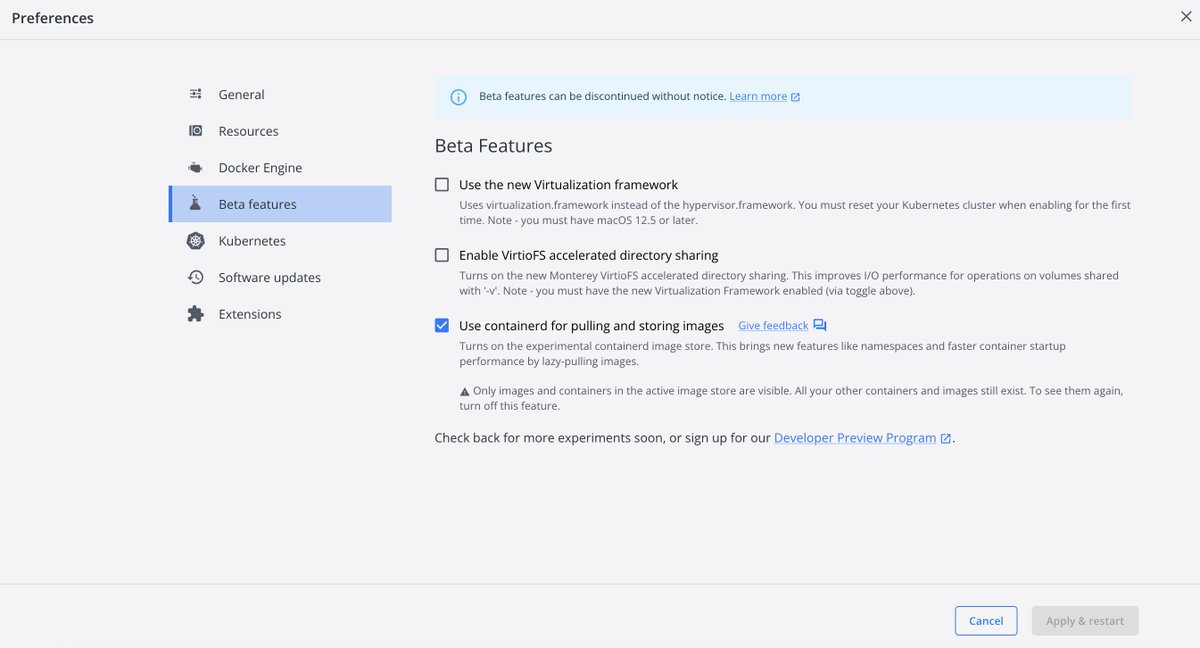Select the Beta features tab
The height and width of the screenshot is (648, 1200).
click(x=280, y=204)
